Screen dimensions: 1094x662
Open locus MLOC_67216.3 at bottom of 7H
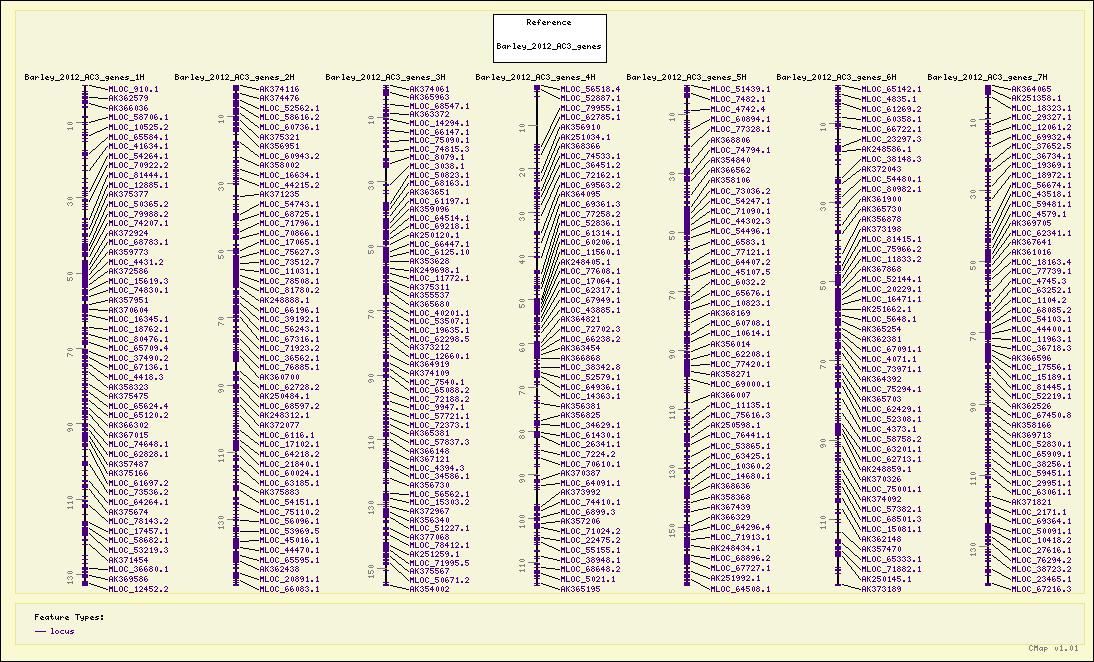(x=1041, y=590)
